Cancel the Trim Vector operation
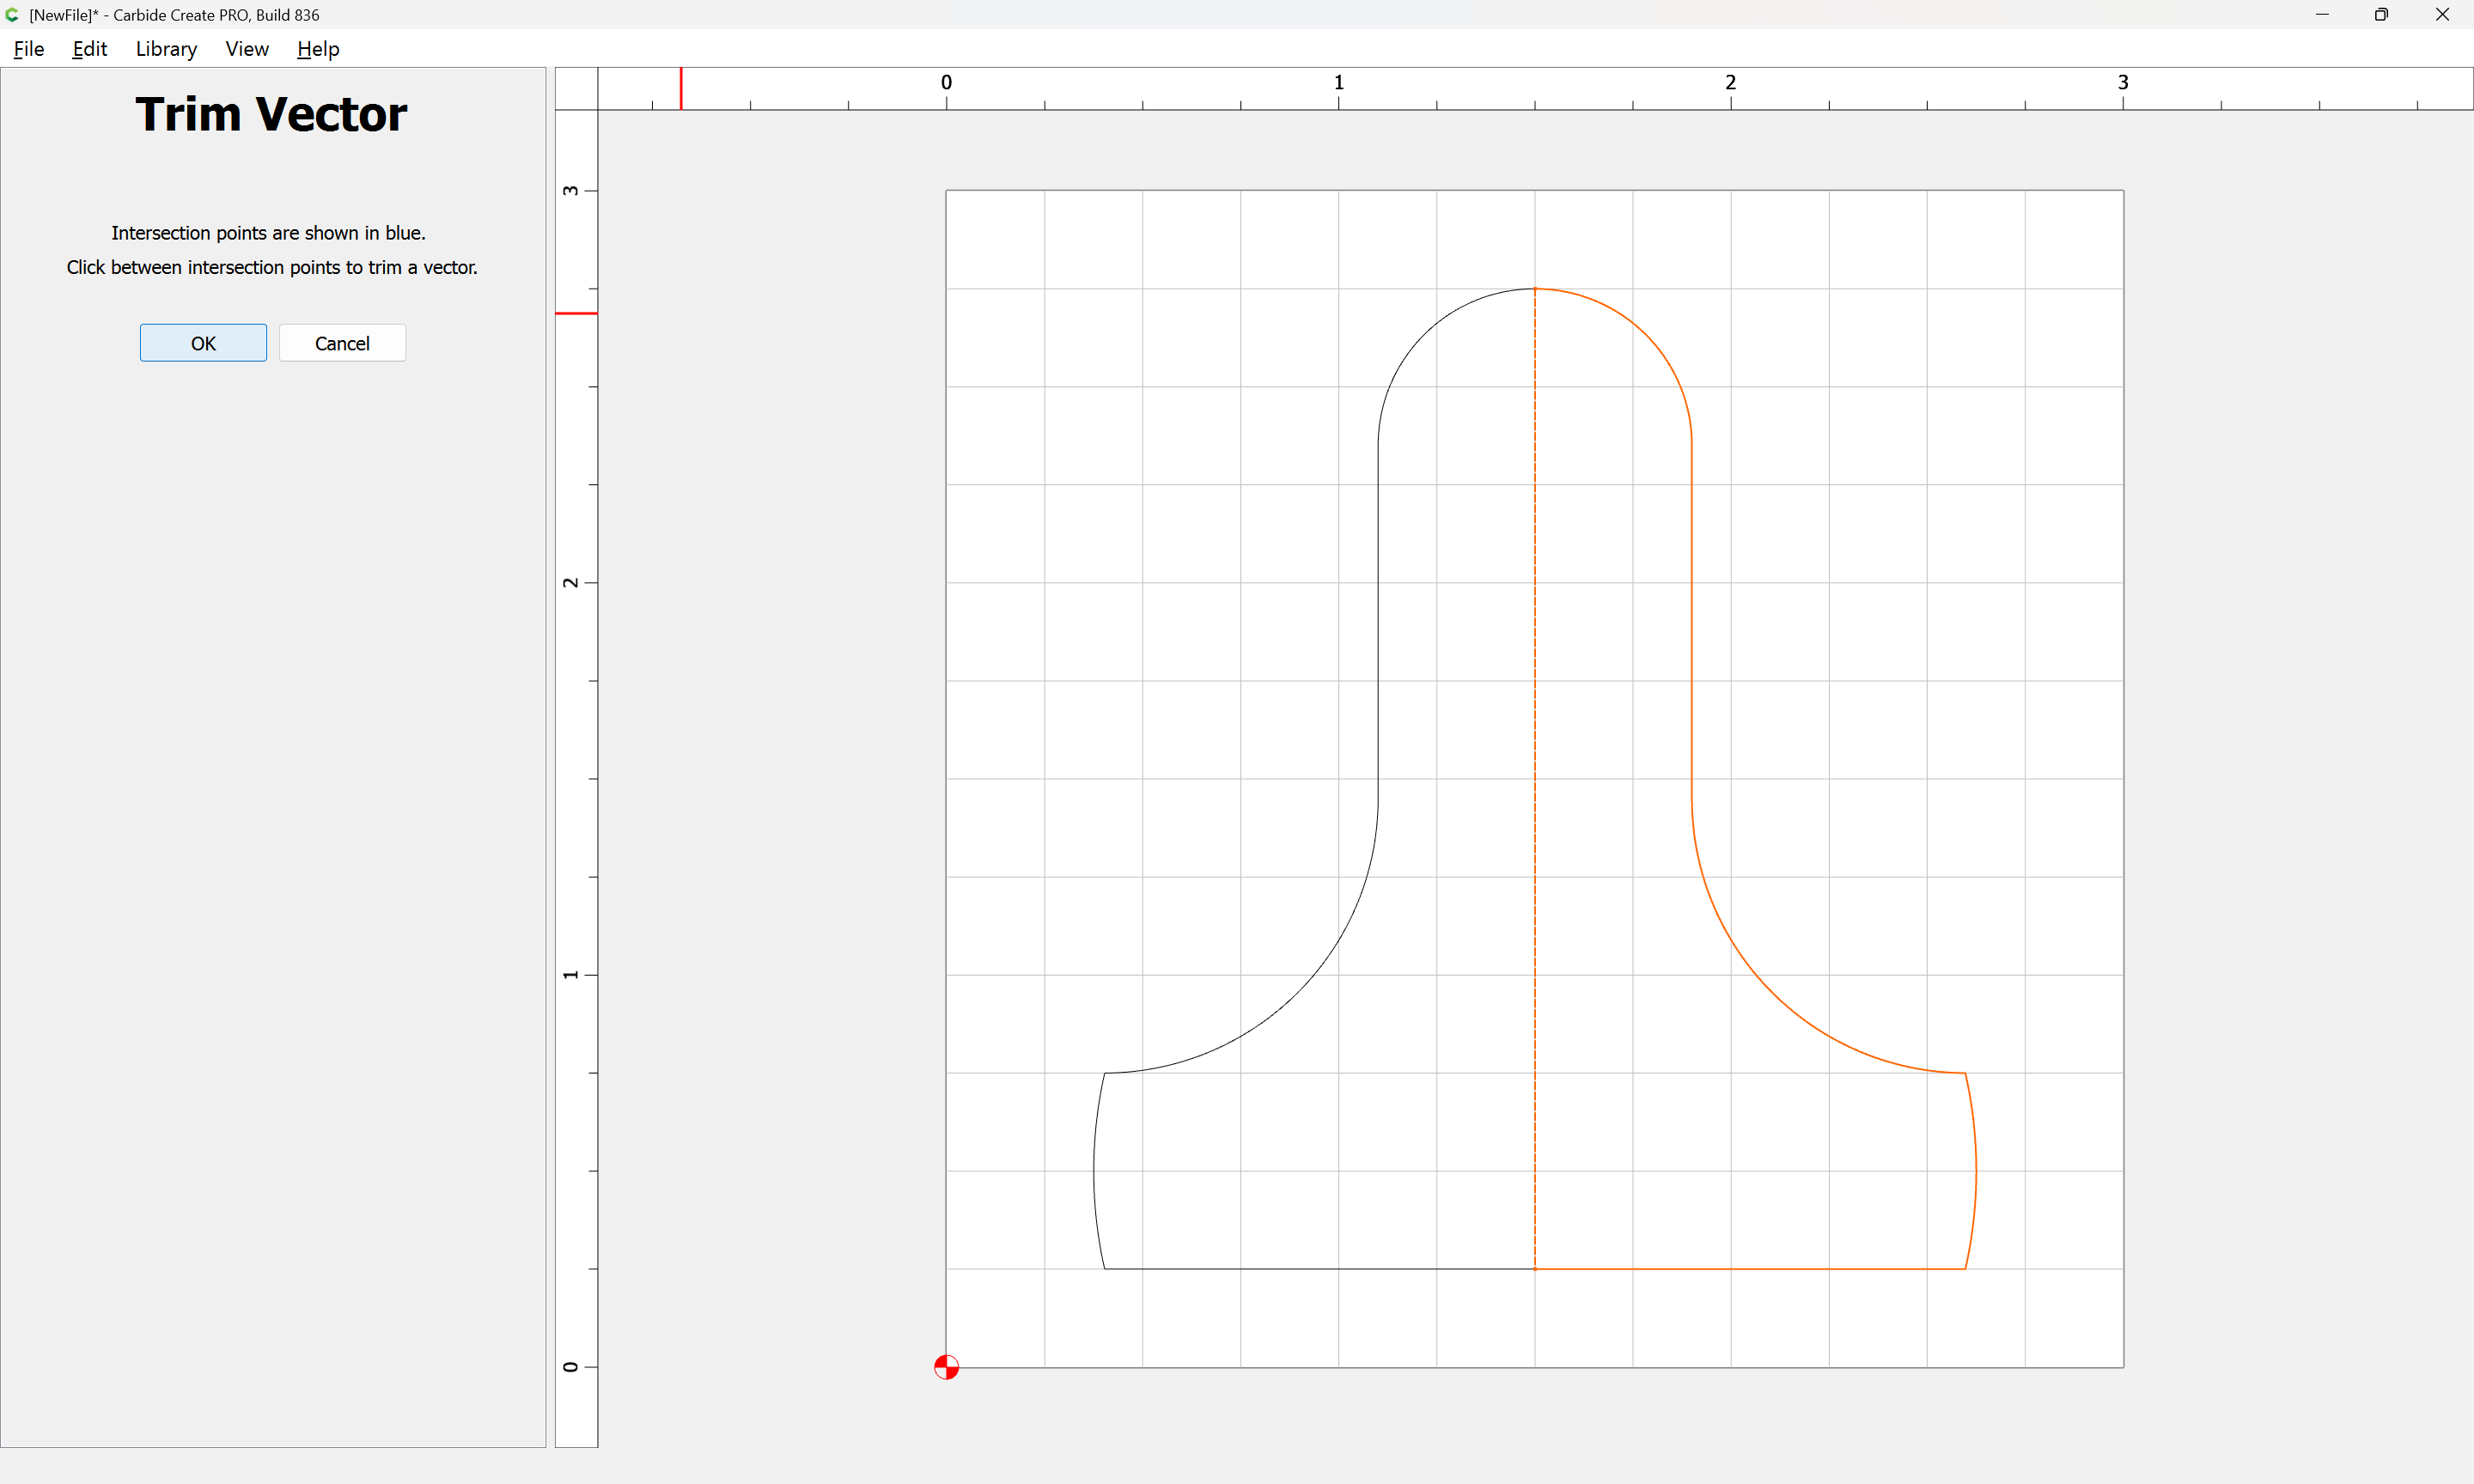 click(342, 343)
